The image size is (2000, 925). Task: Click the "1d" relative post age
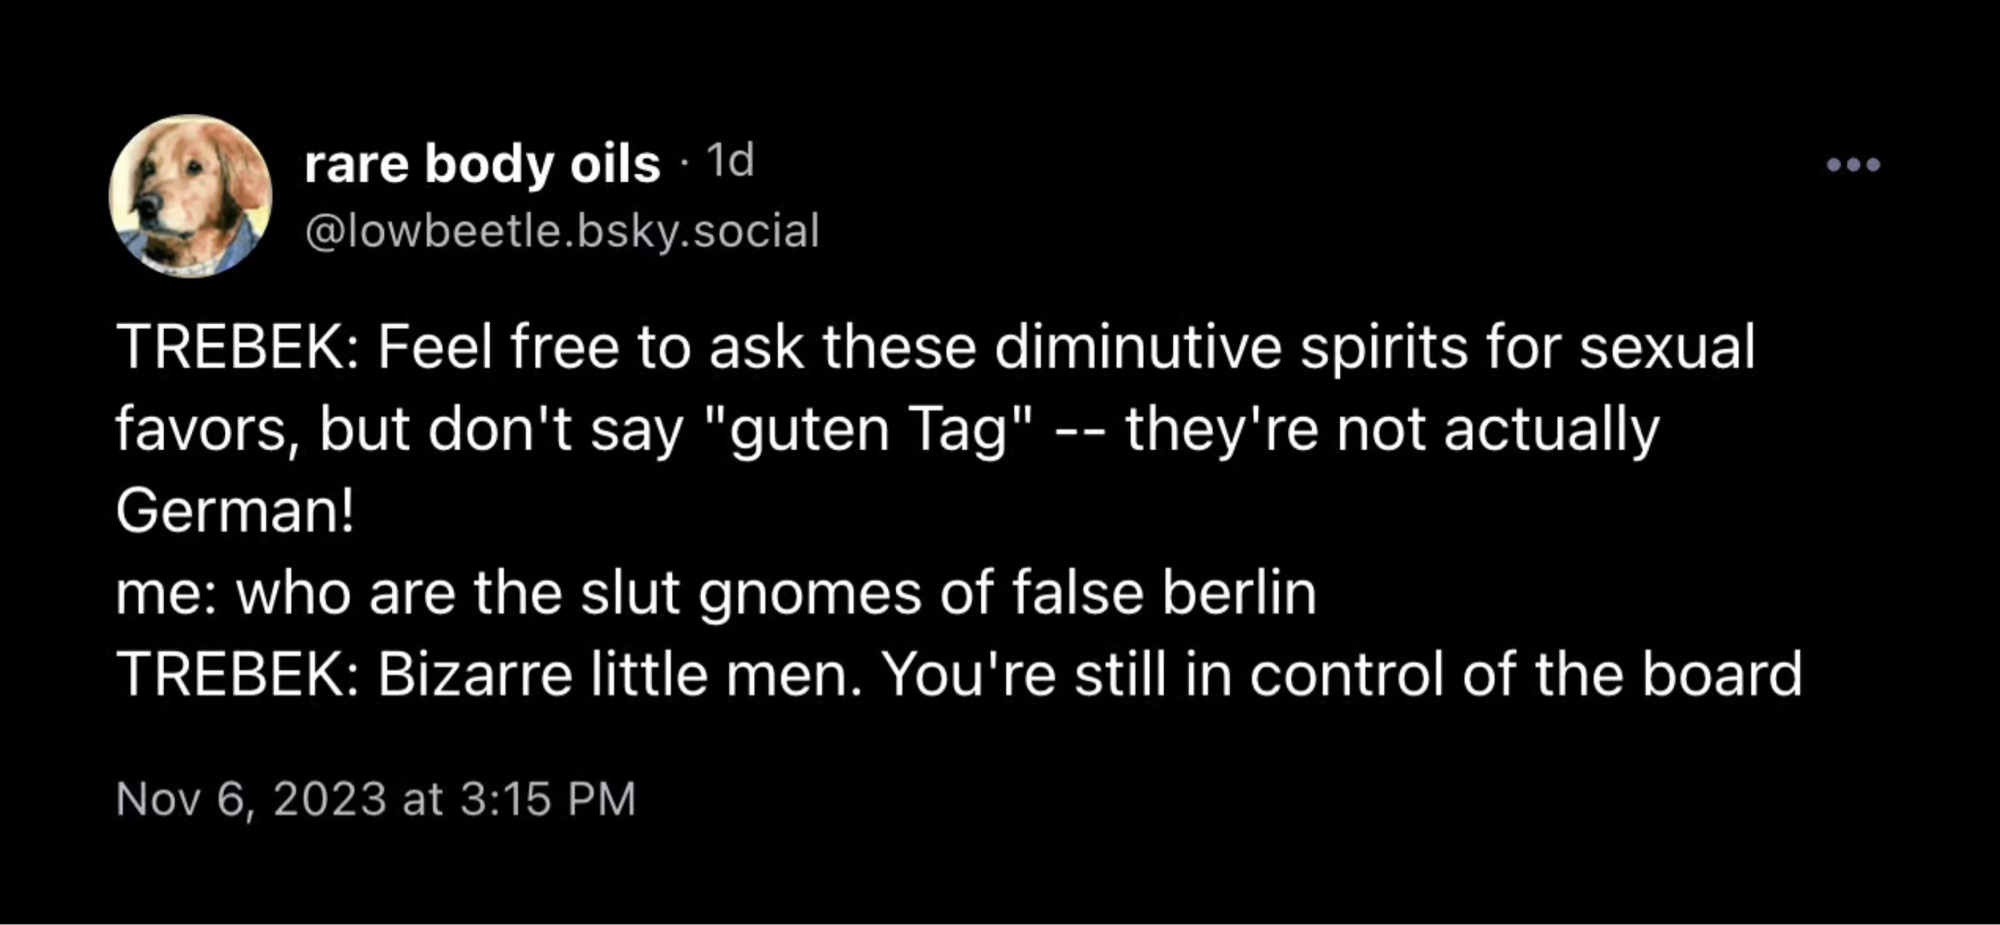pyautogui.click(x=730, y=160)
